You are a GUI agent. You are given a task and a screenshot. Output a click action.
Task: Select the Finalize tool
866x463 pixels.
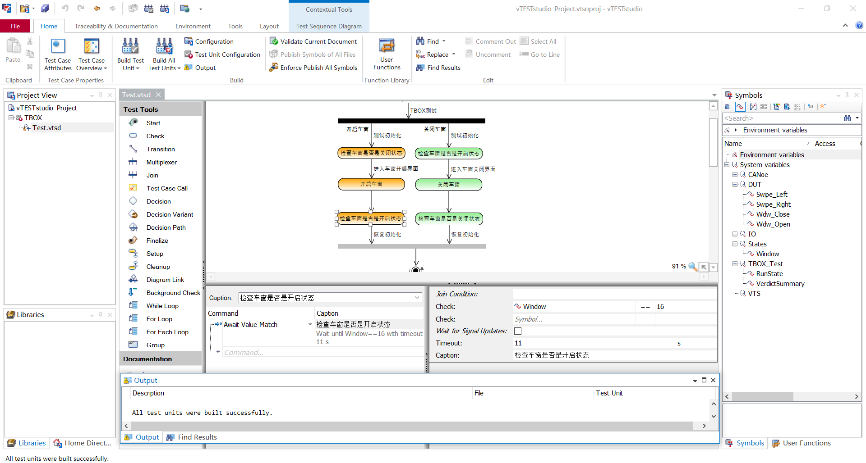click(157, 241)
